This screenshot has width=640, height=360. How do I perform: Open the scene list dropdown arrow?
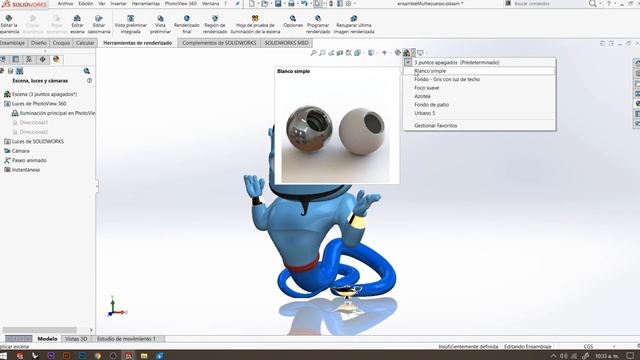[413, 53]
